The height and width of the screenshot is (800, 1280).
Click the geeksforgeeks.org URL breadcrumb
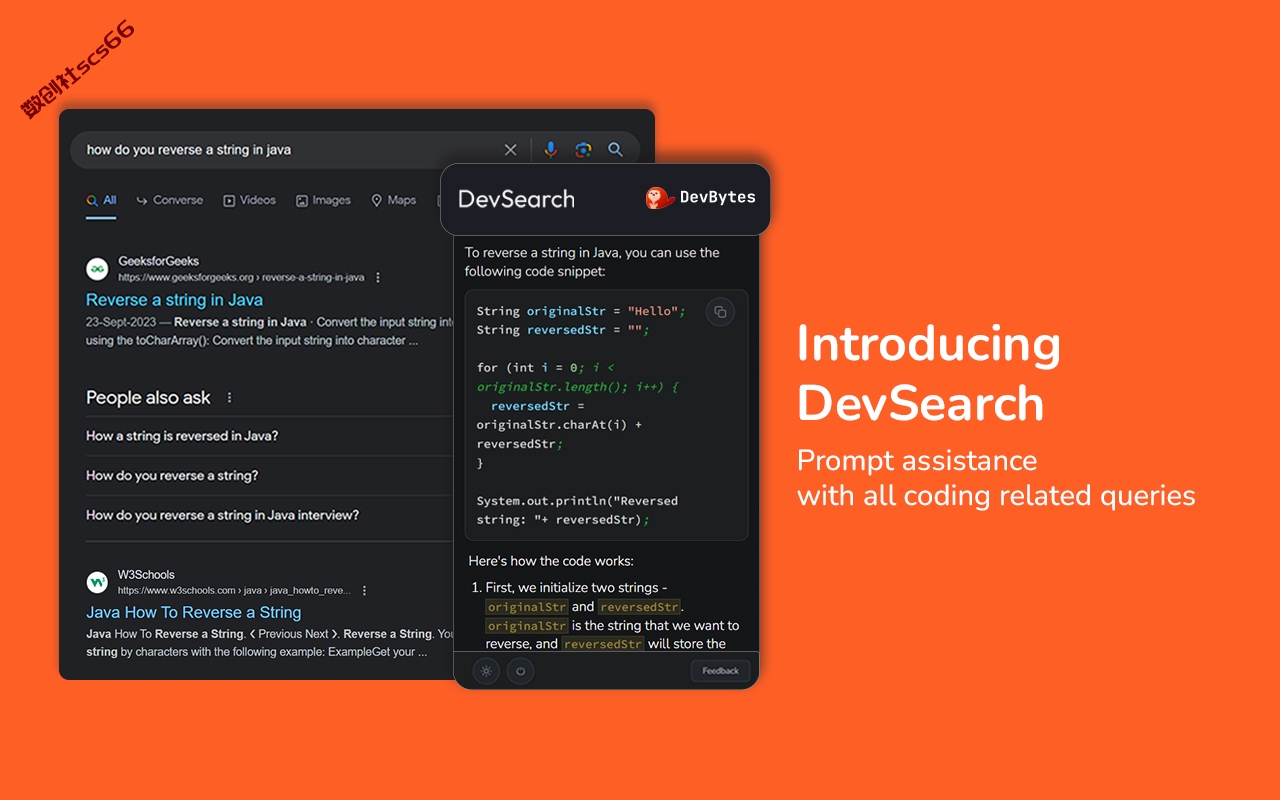pyautogui.click(x=241, y=277)
